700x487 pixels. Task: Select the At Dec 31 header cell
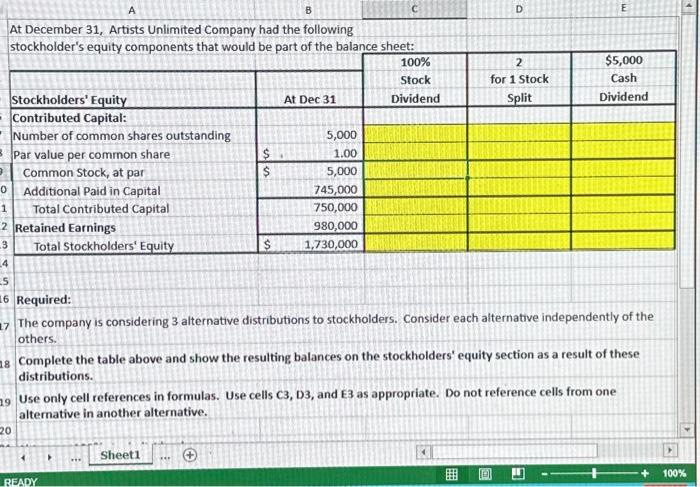309,99
